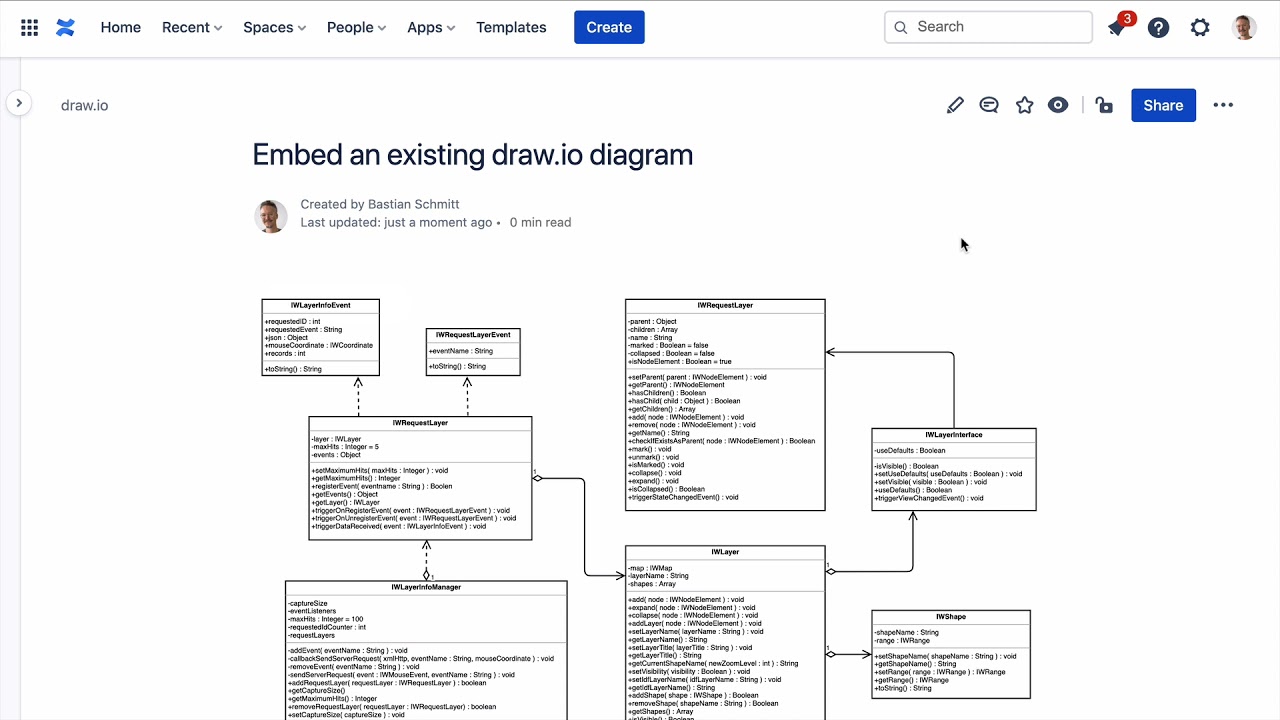Screen dimensions: 1280x720
Task: Expand the left sidebar chevron
Action: point(19,103)
